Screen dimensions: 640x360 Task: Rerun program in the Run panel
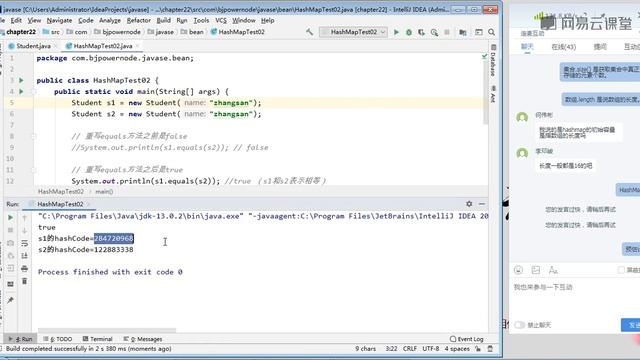(x=11, y=218)
